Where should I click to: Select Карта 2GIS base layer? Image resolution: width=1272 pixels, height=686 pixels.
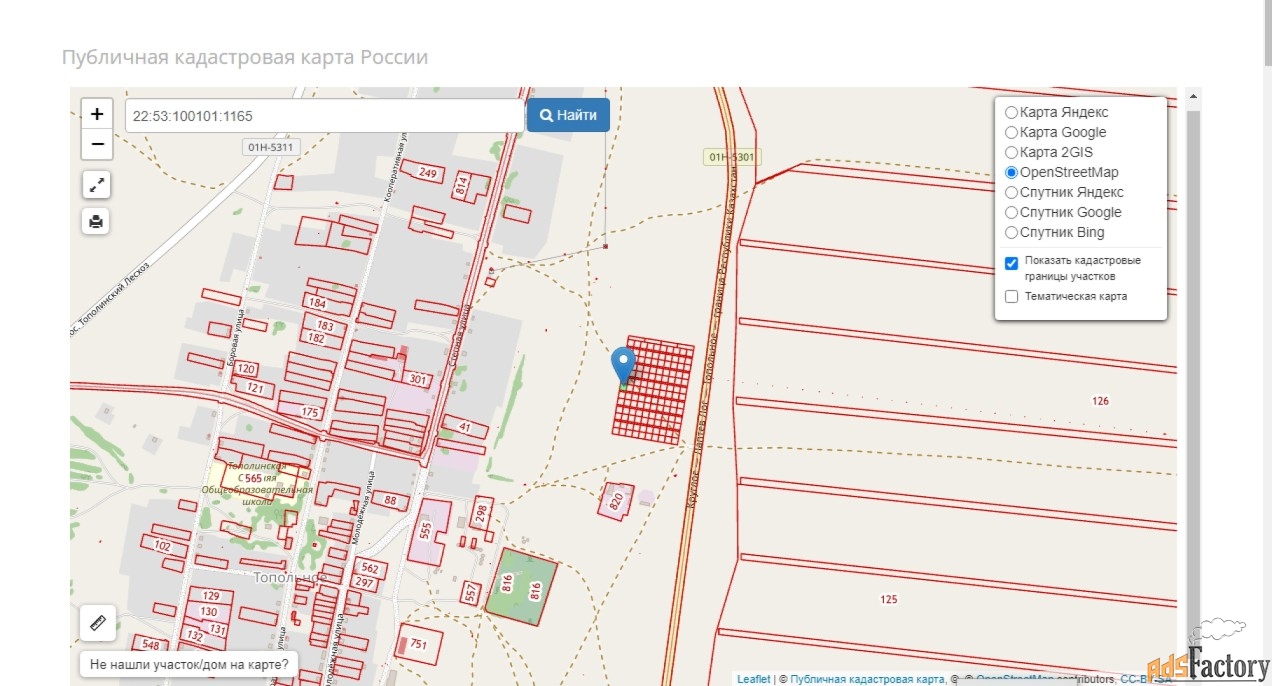click(x=1011, y=153)
